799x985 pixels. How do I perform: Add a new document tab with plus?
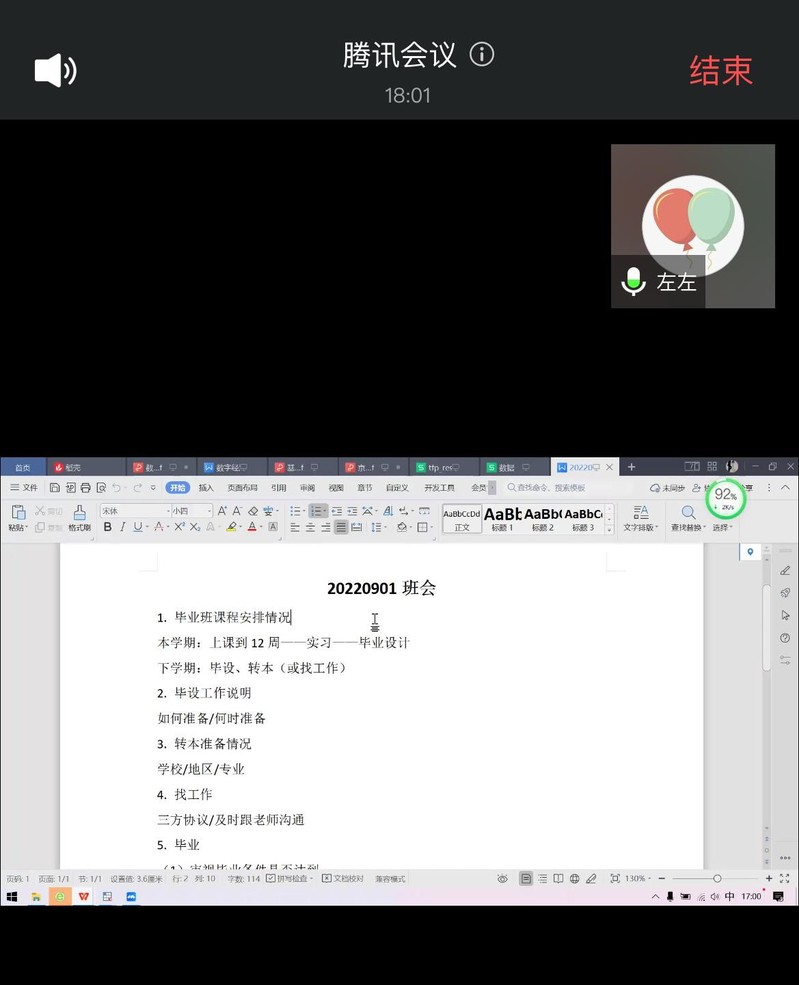tap(631, 467)
